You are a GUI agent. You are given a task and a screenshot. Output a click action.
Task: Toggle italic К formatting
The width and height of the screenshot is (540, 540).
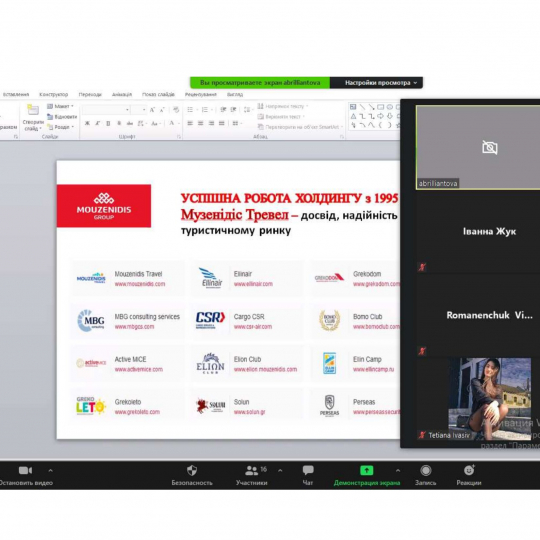click(97, 123)
